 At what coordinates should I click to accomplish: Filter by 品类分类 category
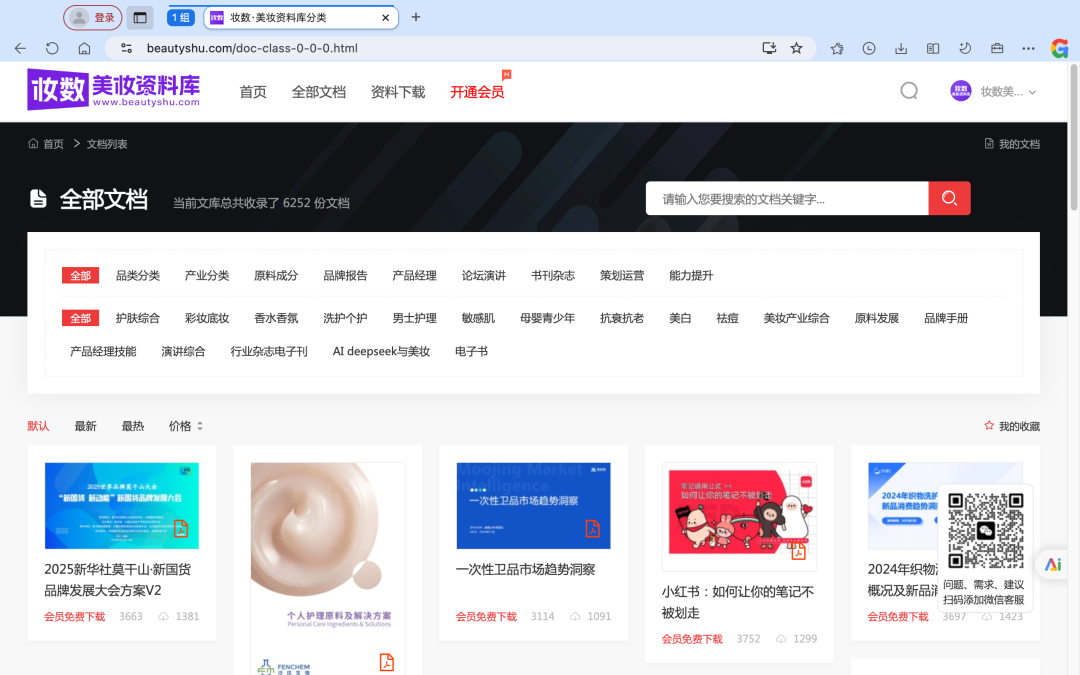click(x=138, y=276)
